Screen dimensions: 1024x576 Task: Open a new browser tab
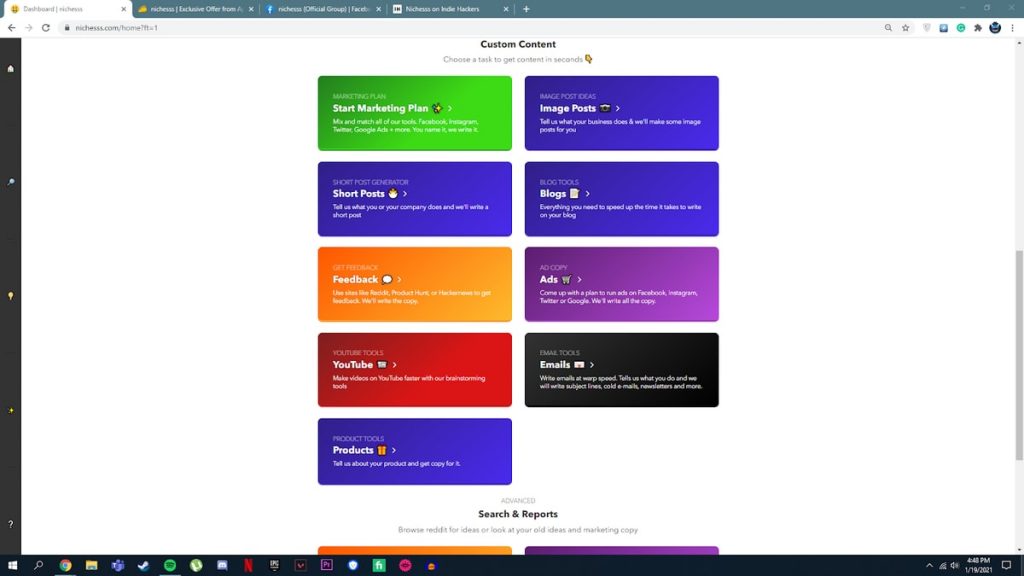[526, 9]
